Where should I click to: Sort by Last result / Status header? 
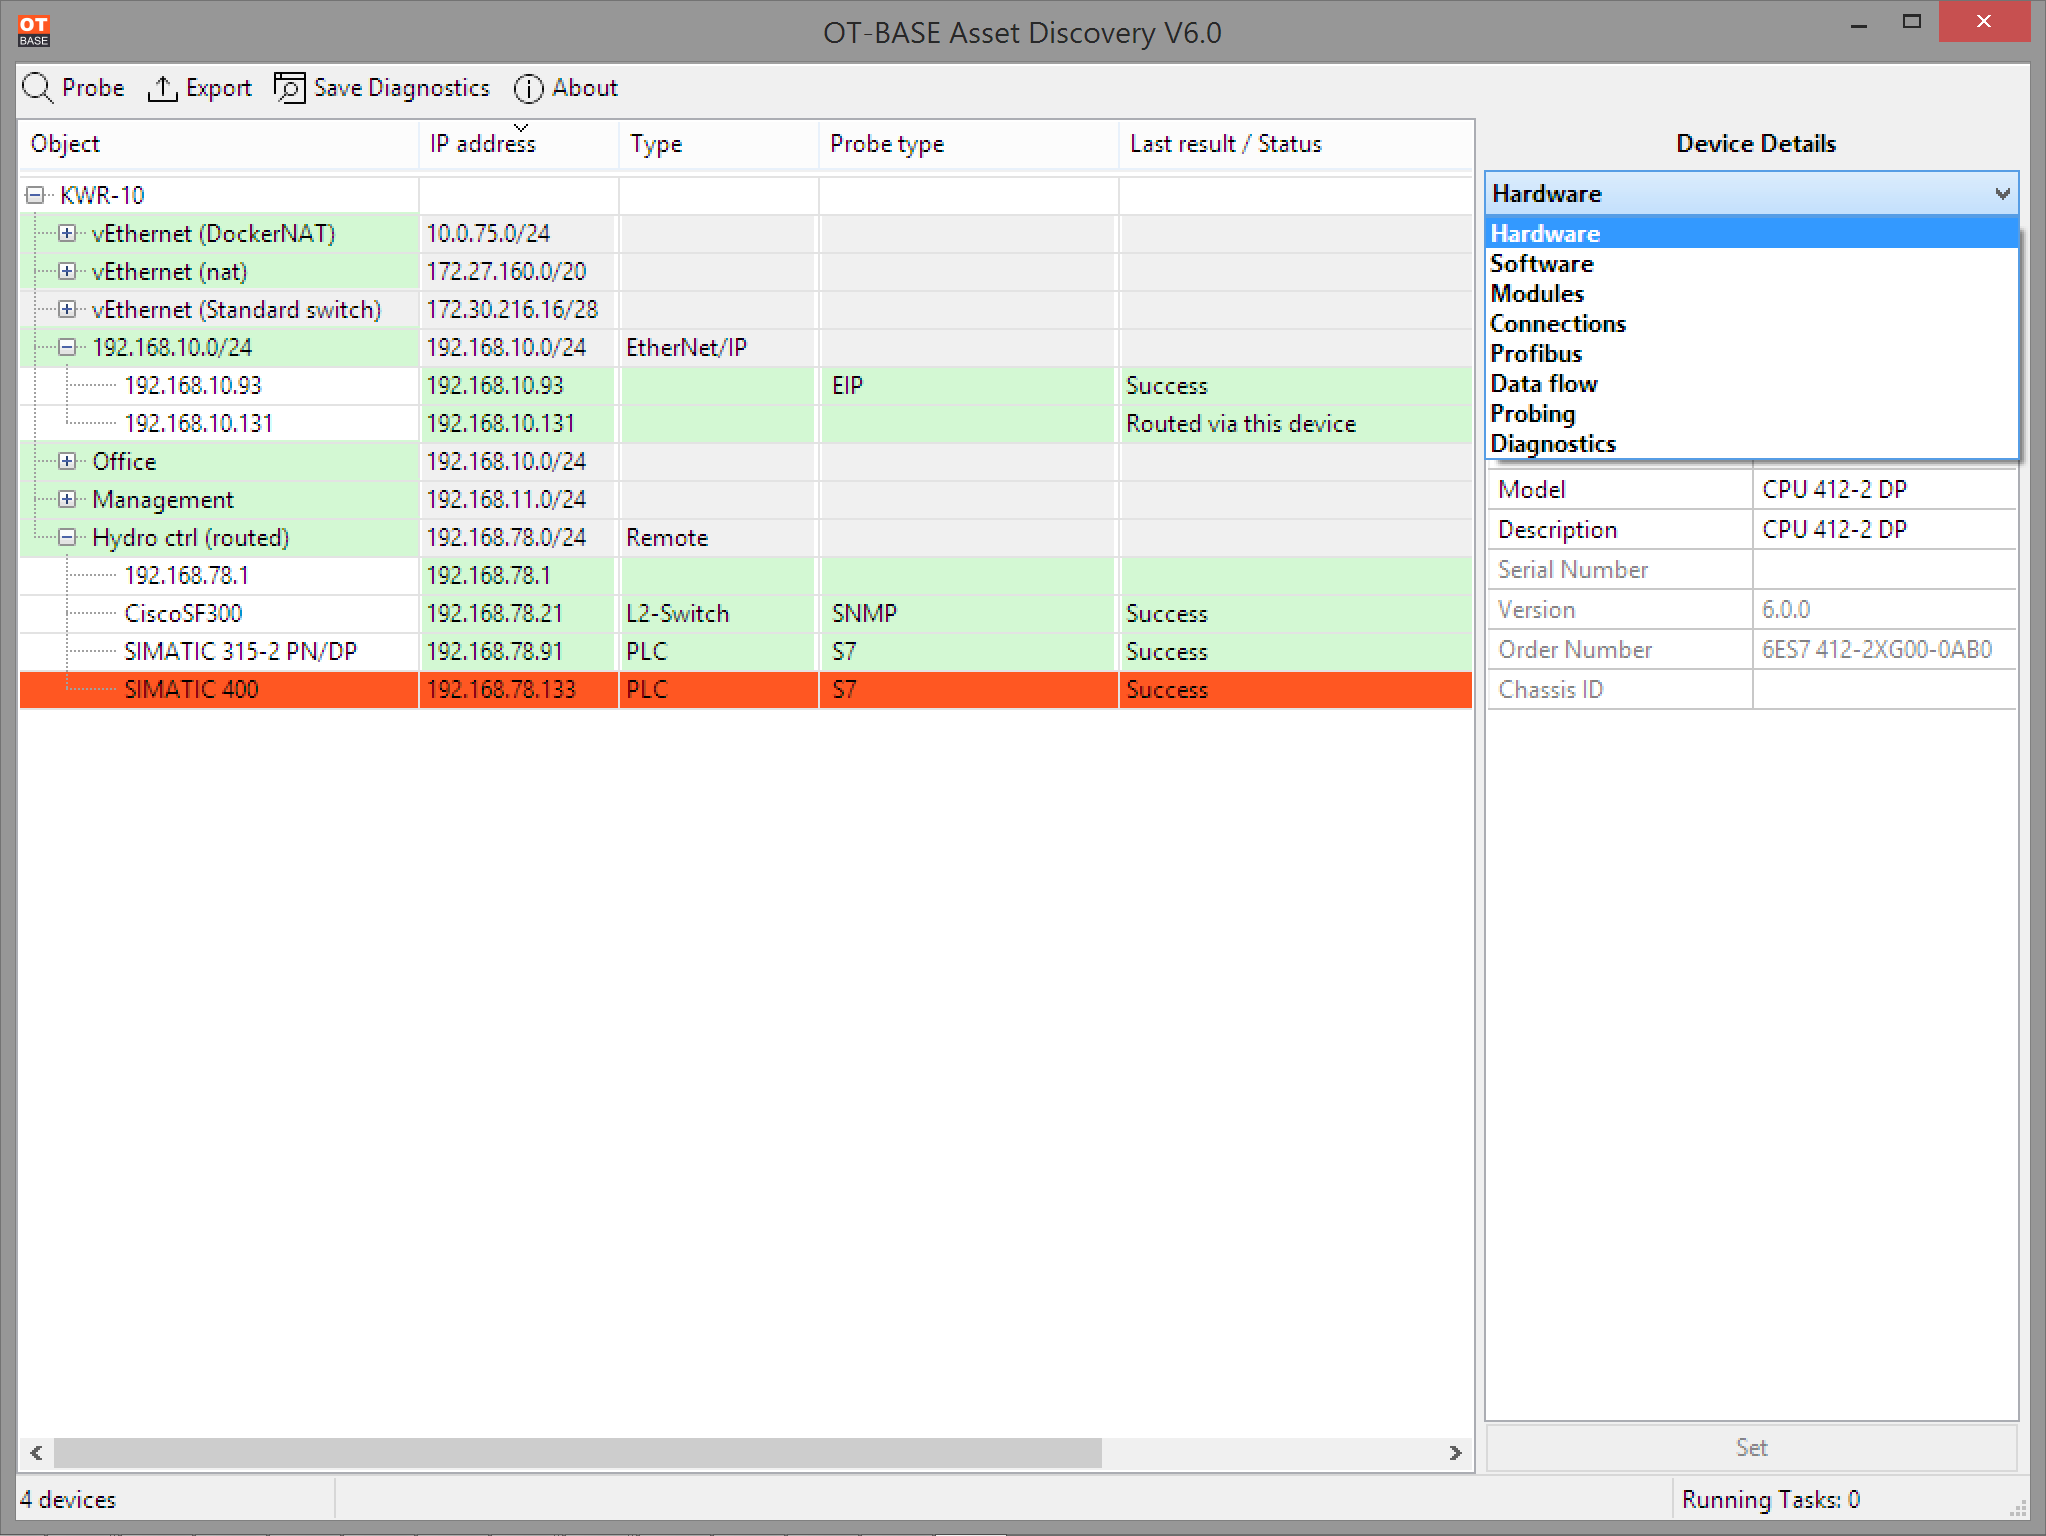click(1296, 144)
